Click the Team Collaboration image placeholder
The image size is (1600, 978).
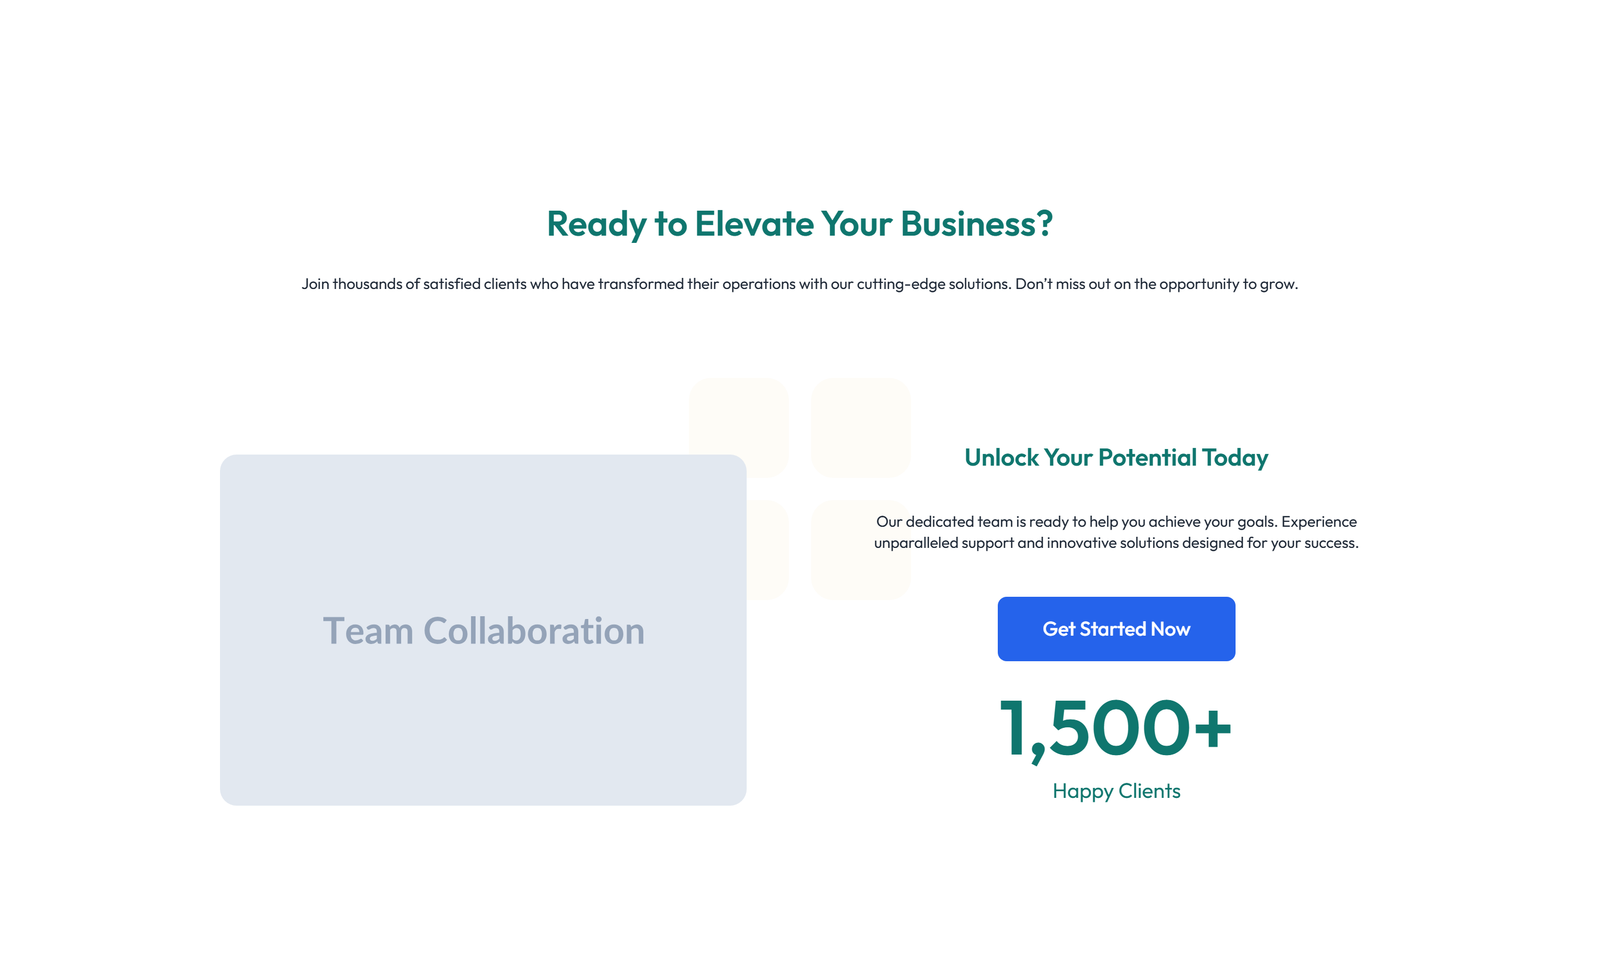483,630
